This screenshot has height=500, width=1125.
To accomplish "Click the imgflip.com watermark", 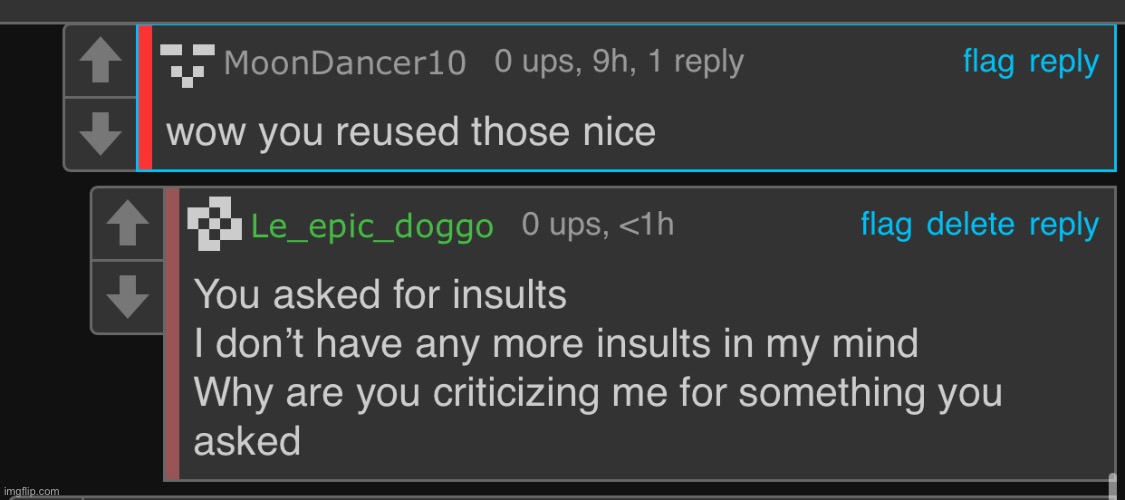I will pyautogui.click(x=30, y=492).
